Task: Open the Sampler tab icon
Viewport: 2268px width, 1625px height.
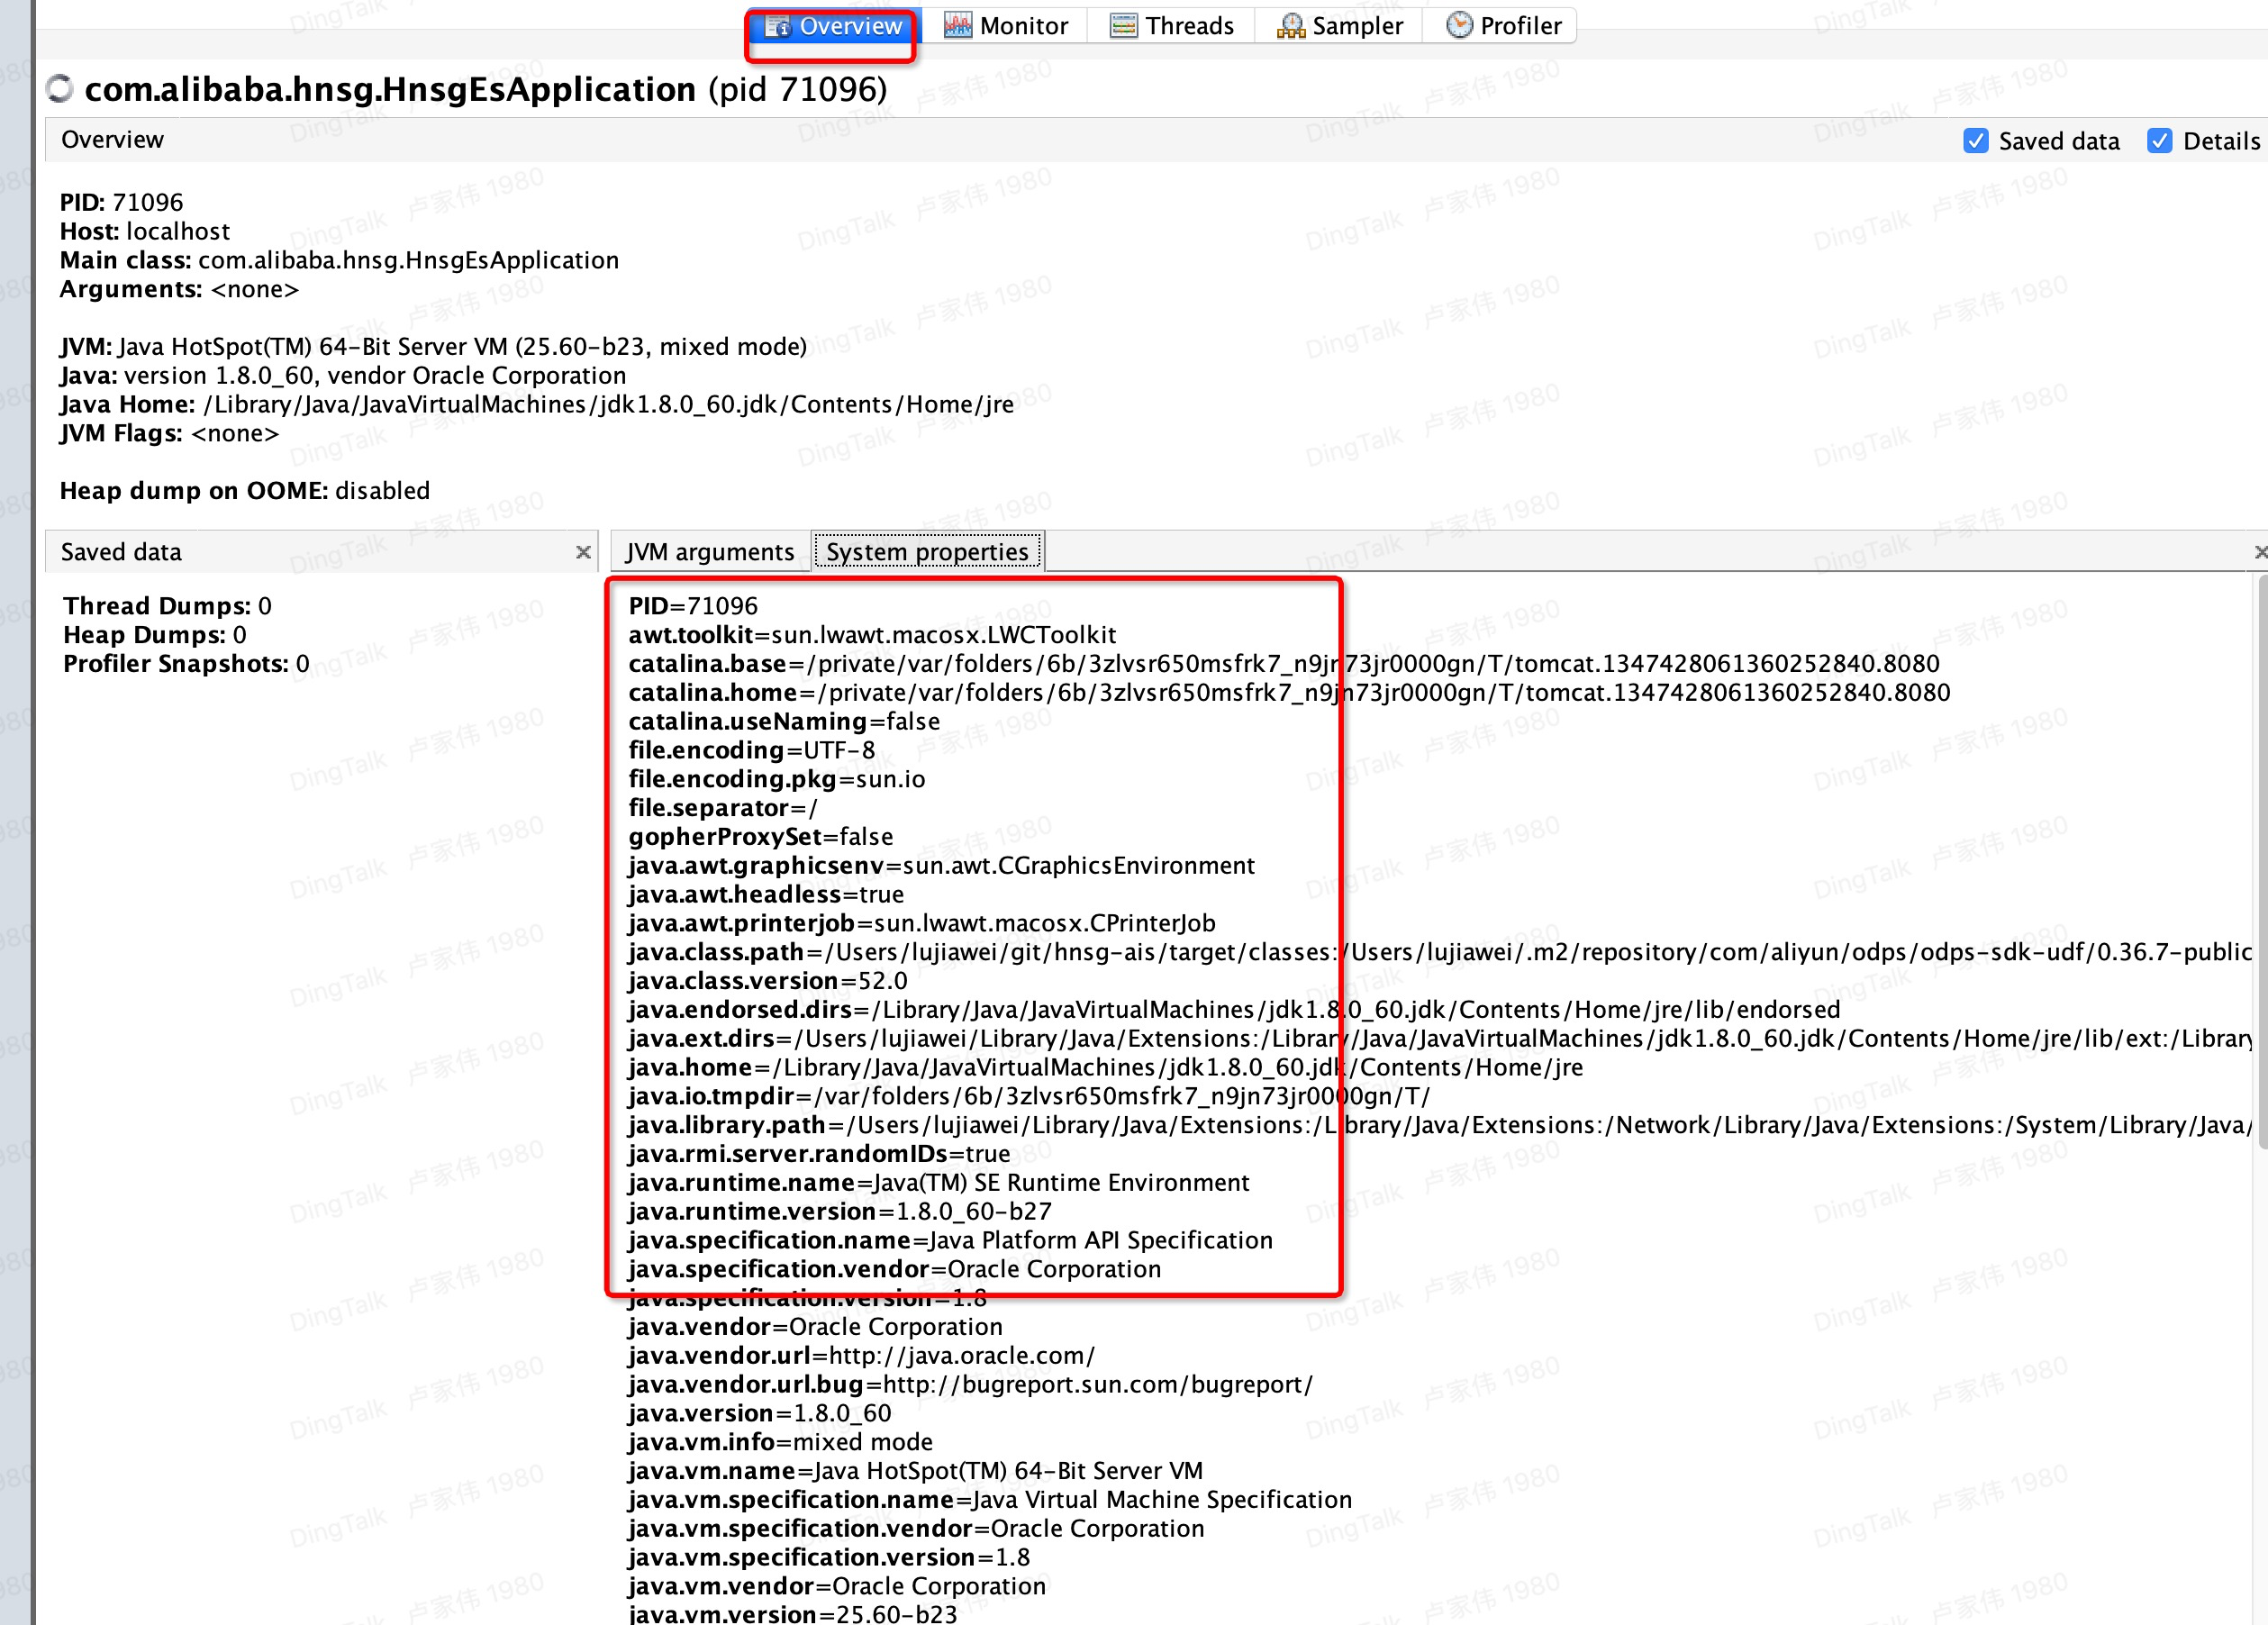Action: 1290,26
